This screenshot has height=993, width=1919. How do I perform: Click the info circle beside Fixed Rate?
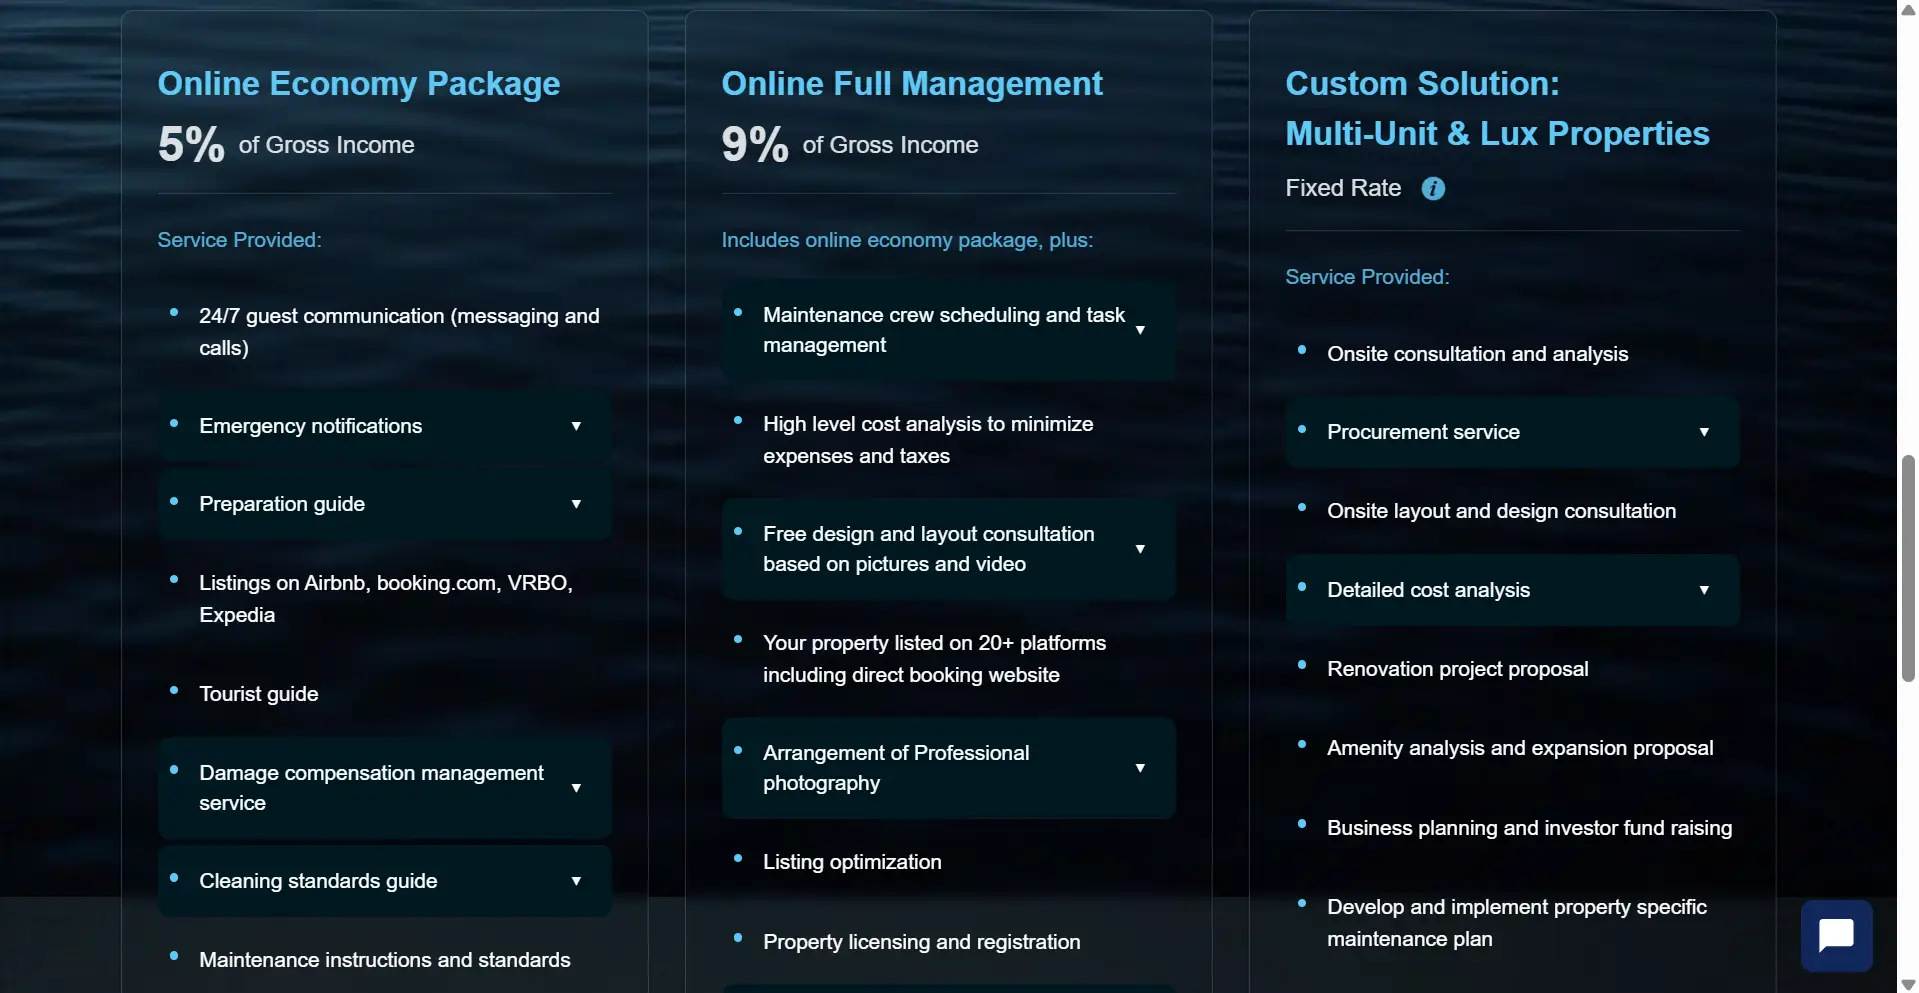click(x=1433, y=189)
